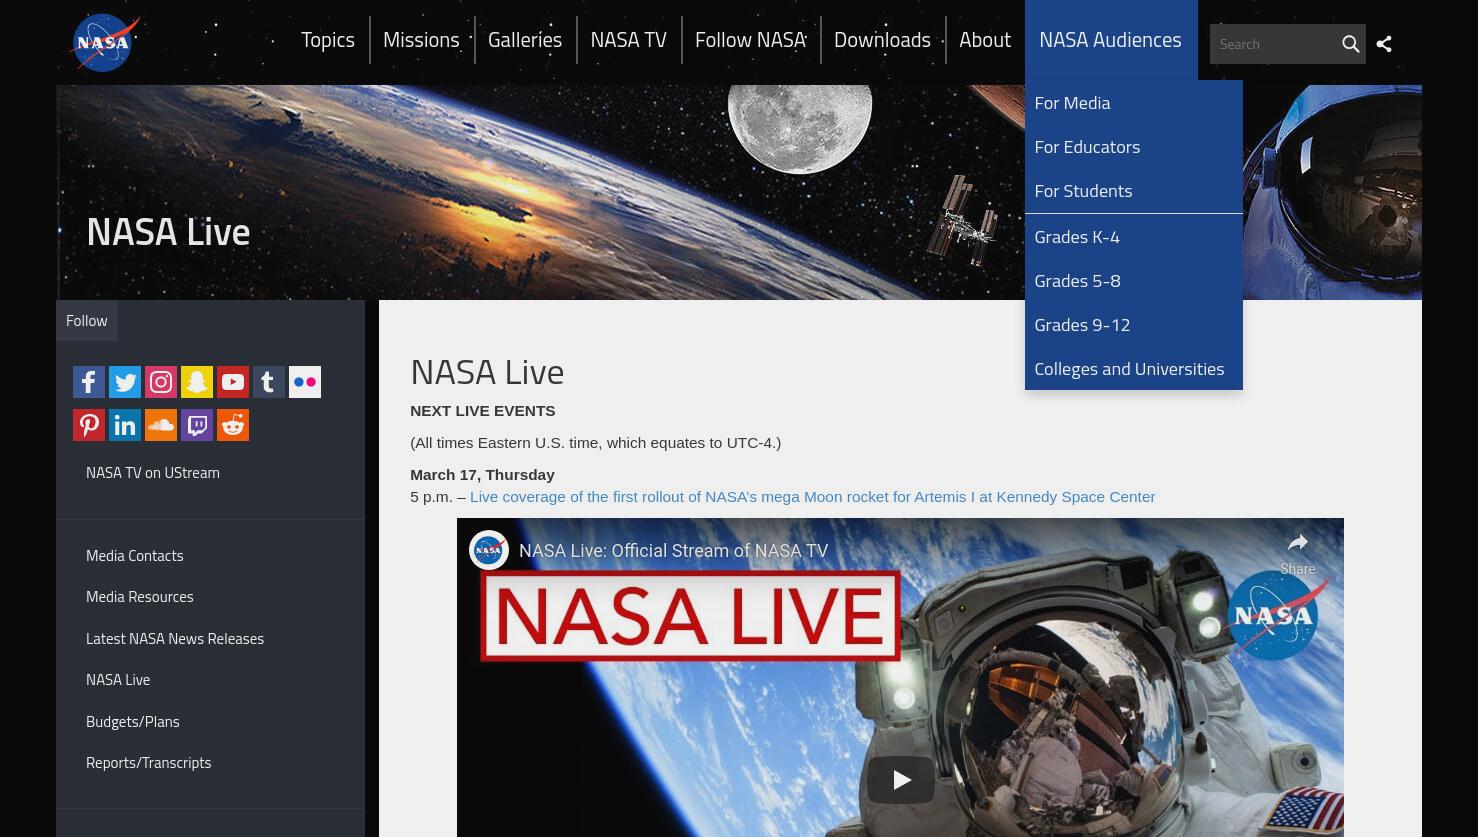Viewport: 1478px width, 837px height.
Task: Open NASA's SoundCloud icon
Action: [x=161, y=425]
